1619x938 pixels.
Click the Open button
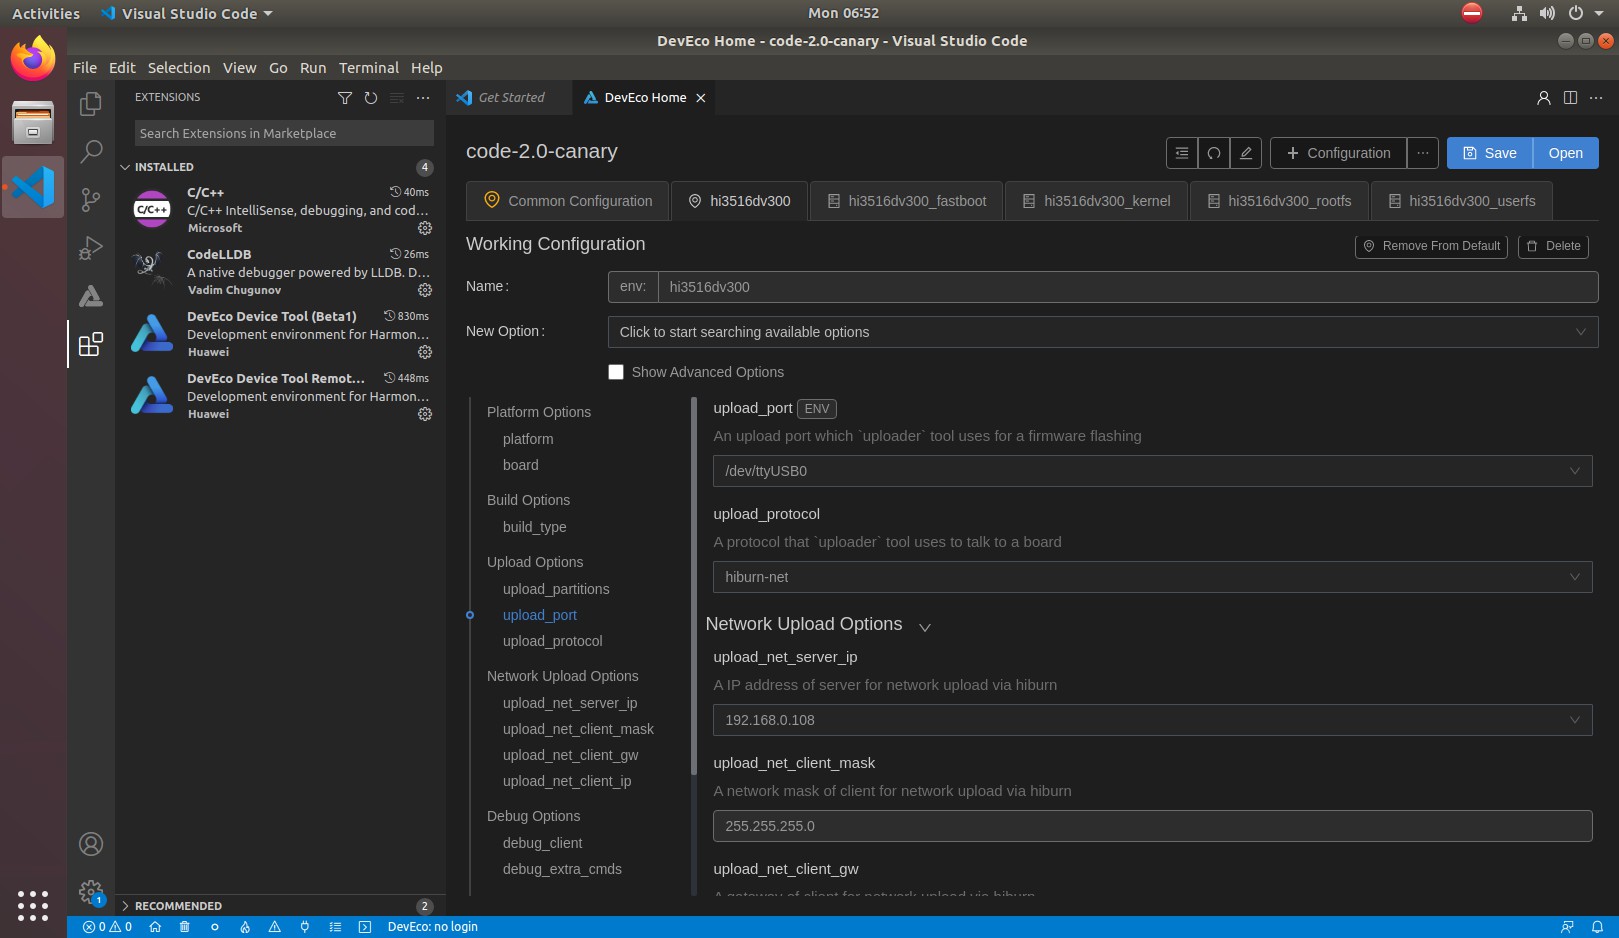tap(1566, 153)
